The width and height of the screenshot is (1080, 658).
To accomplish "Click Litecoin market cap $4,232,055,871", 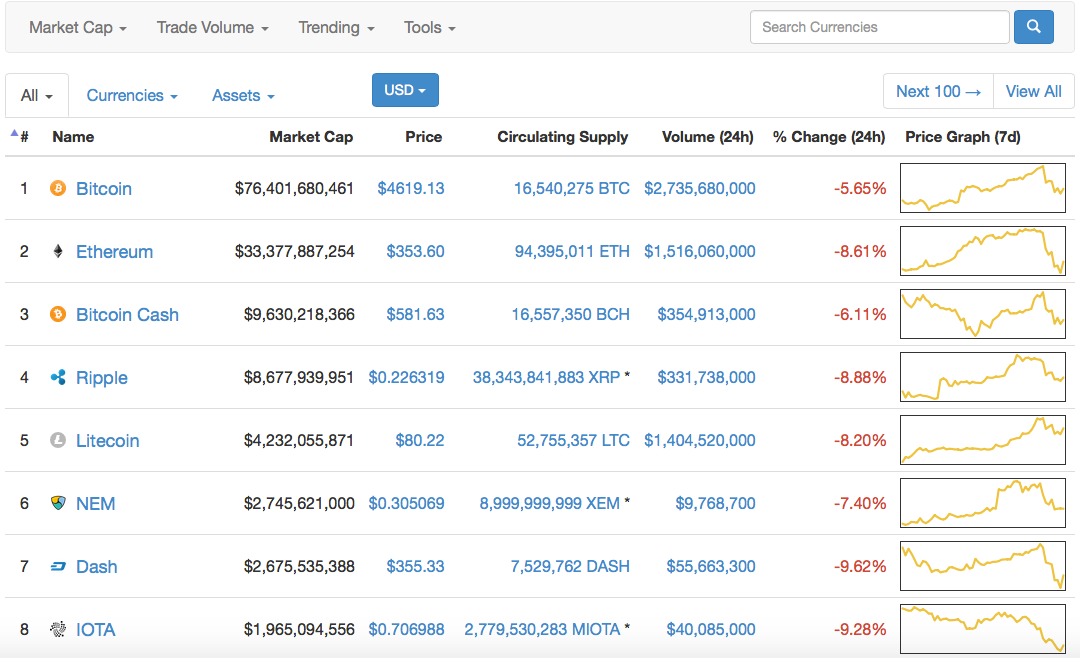I will coord(299,440).
